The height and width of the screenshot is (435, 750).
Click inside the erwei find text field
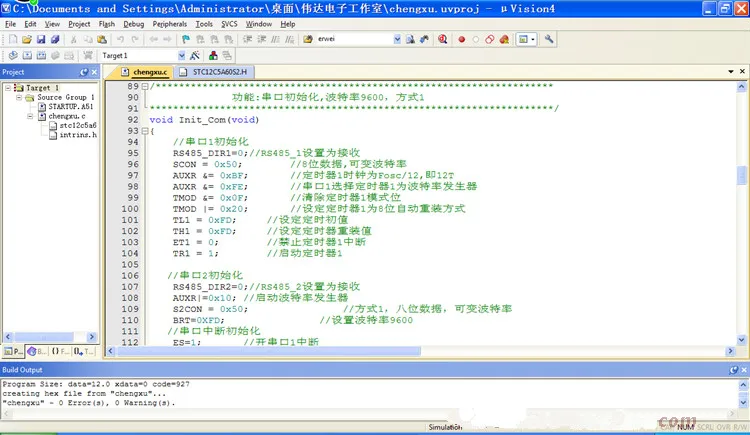[x=354, y=39]
